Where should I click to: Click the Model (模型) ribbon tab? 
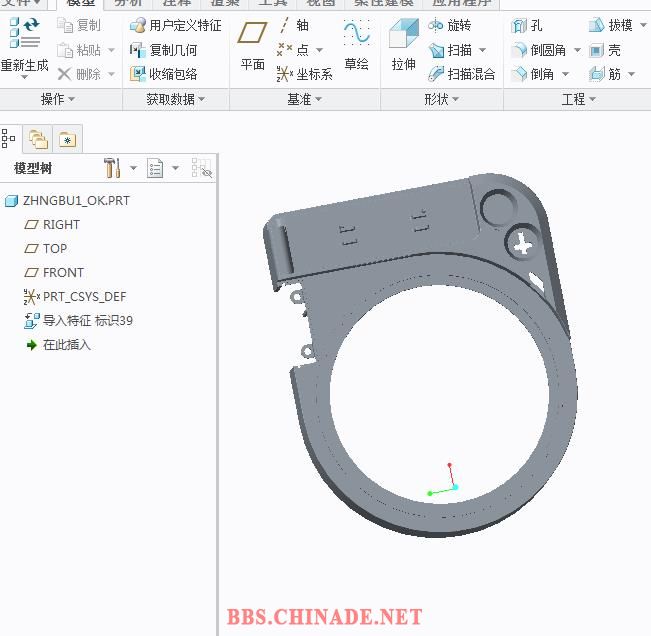81,3
